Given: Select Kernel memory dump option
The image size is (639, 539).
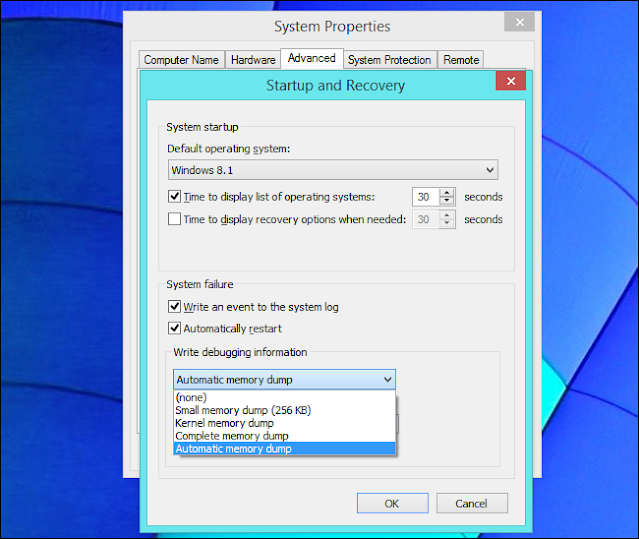Looking at the screenshot, I should [284, 423].
